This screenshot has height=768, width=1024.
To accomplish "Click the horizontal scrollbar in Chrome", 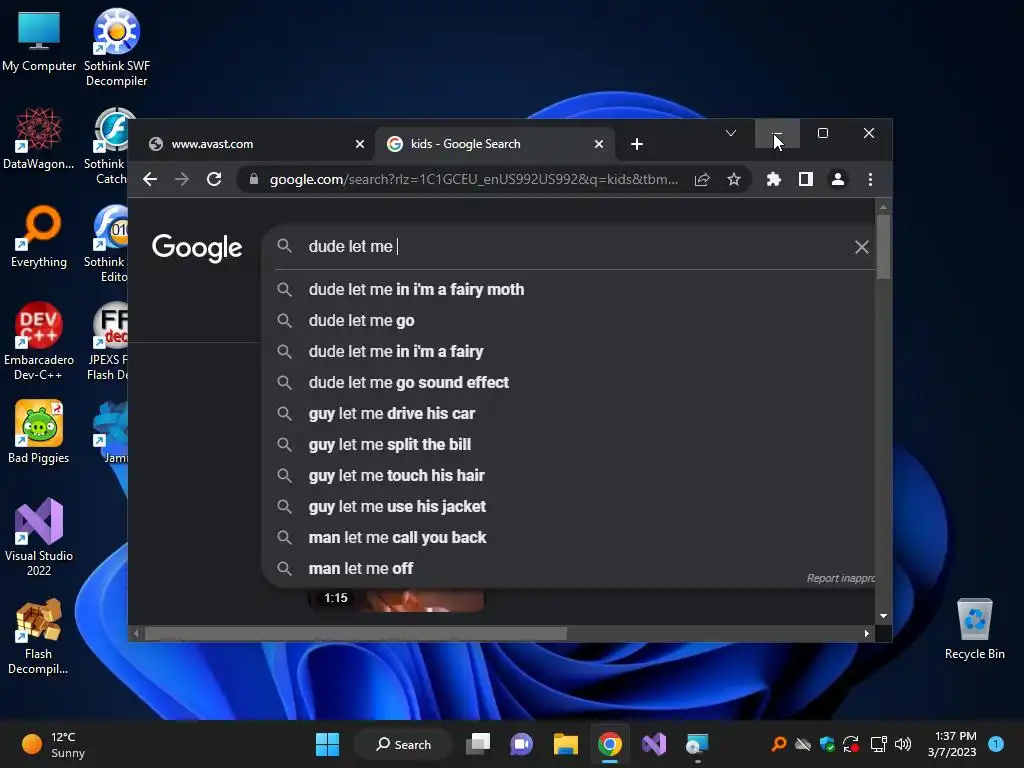I will pos(356,633).
